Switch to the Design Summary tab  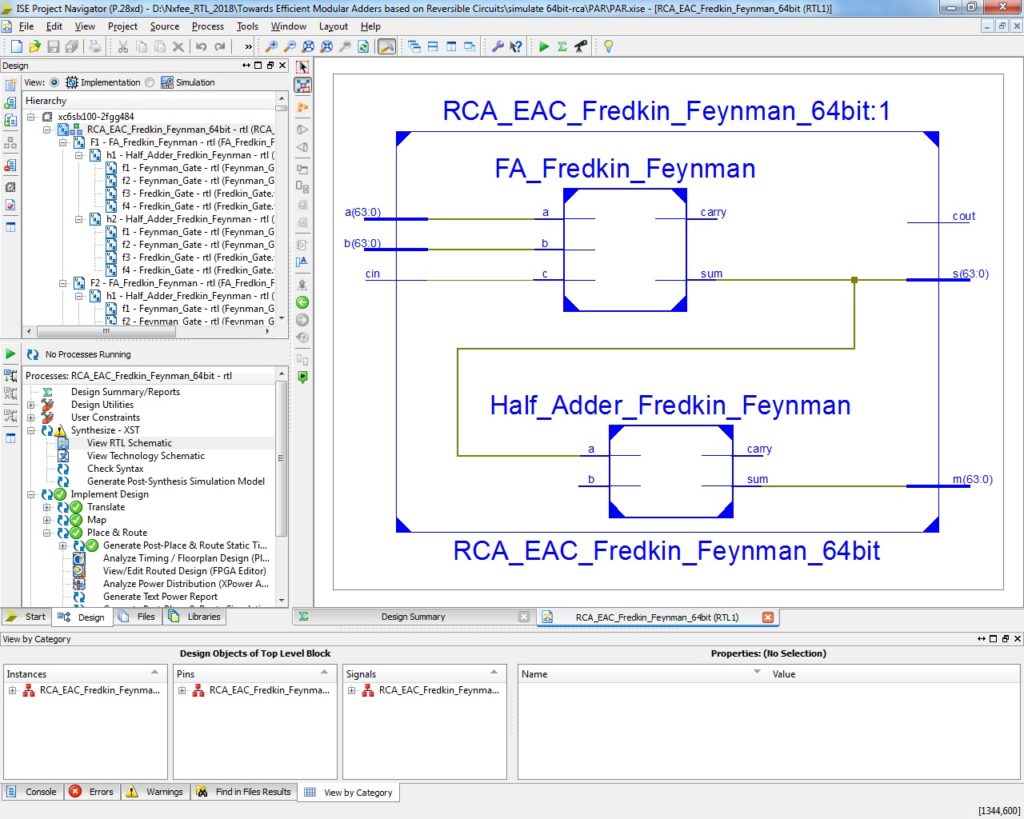point(412,617)
